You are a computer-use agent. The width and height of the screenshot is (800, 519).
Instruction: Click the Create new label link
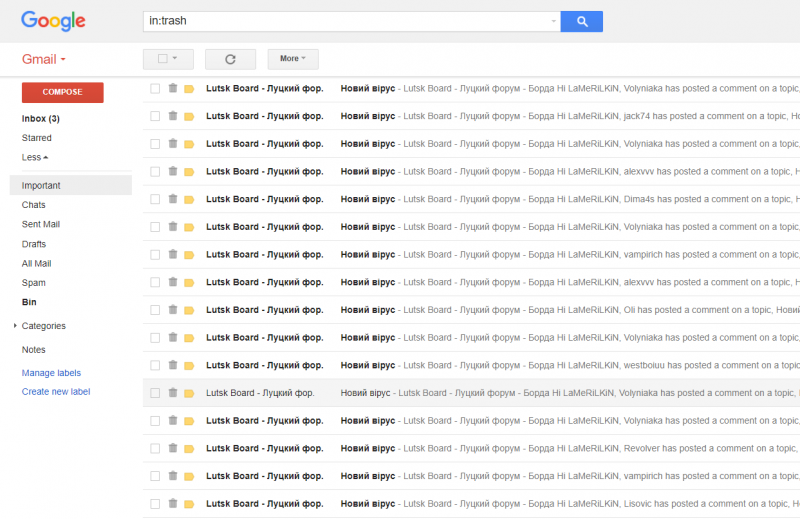coord(56,392)
